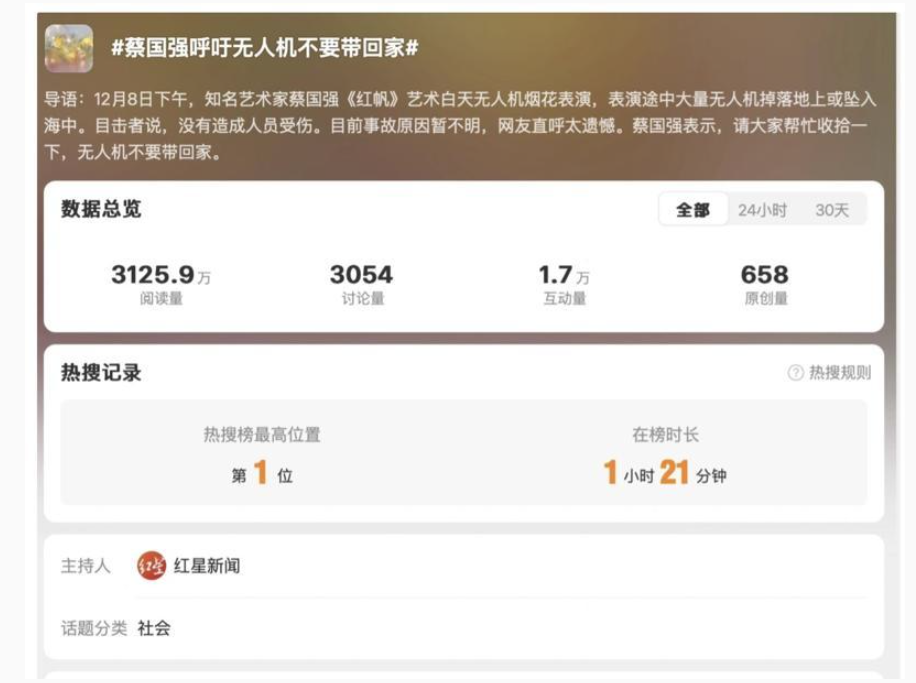Click the 红星新闻 host avatar icon

click(x=151, y=566)
